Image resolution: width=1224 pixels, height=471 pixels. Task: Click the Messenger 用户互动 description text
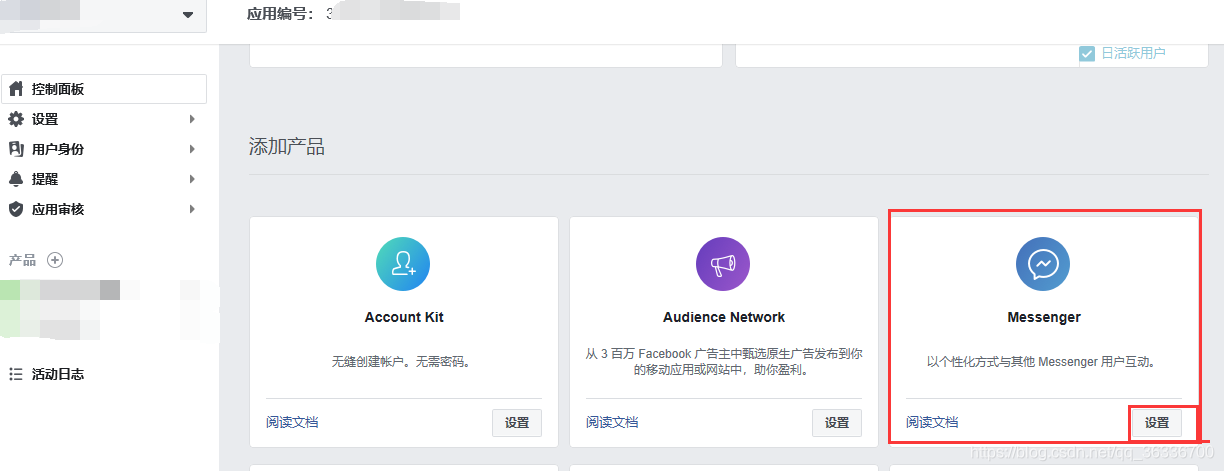tap(1043, 361)
